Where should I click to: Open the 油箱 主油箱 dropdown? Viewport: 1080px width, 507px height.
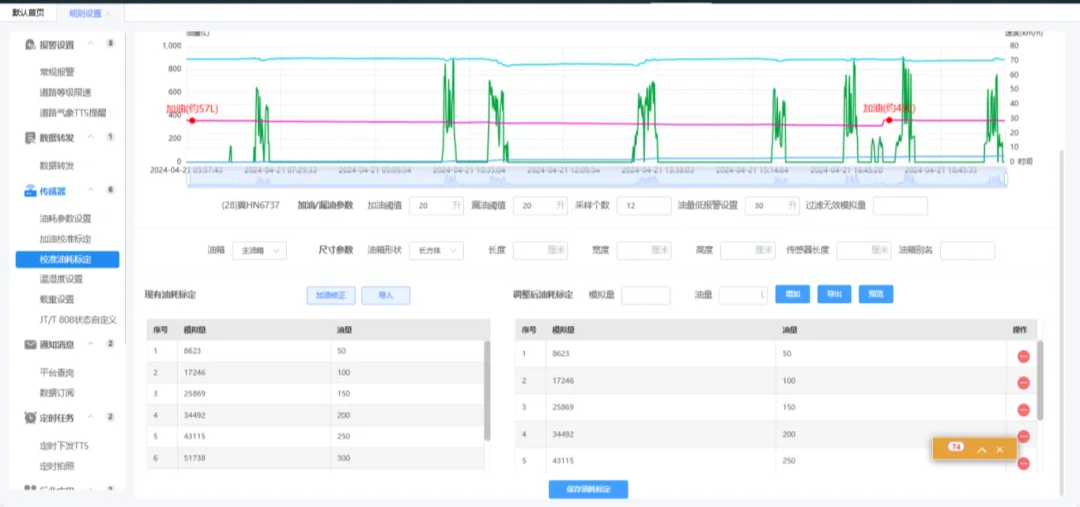(259, 251)
